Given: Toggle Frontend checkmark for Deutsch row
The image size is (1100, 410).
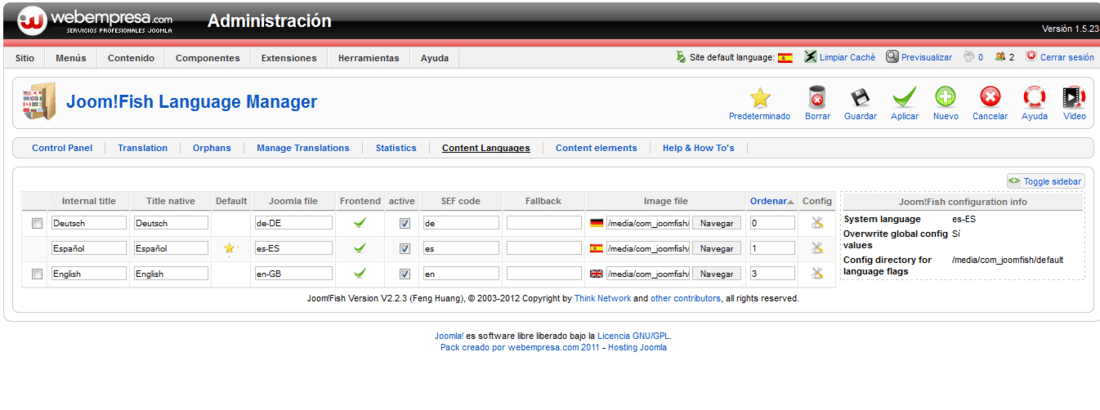Looking at the screenshot, I should tap(360, 223).
